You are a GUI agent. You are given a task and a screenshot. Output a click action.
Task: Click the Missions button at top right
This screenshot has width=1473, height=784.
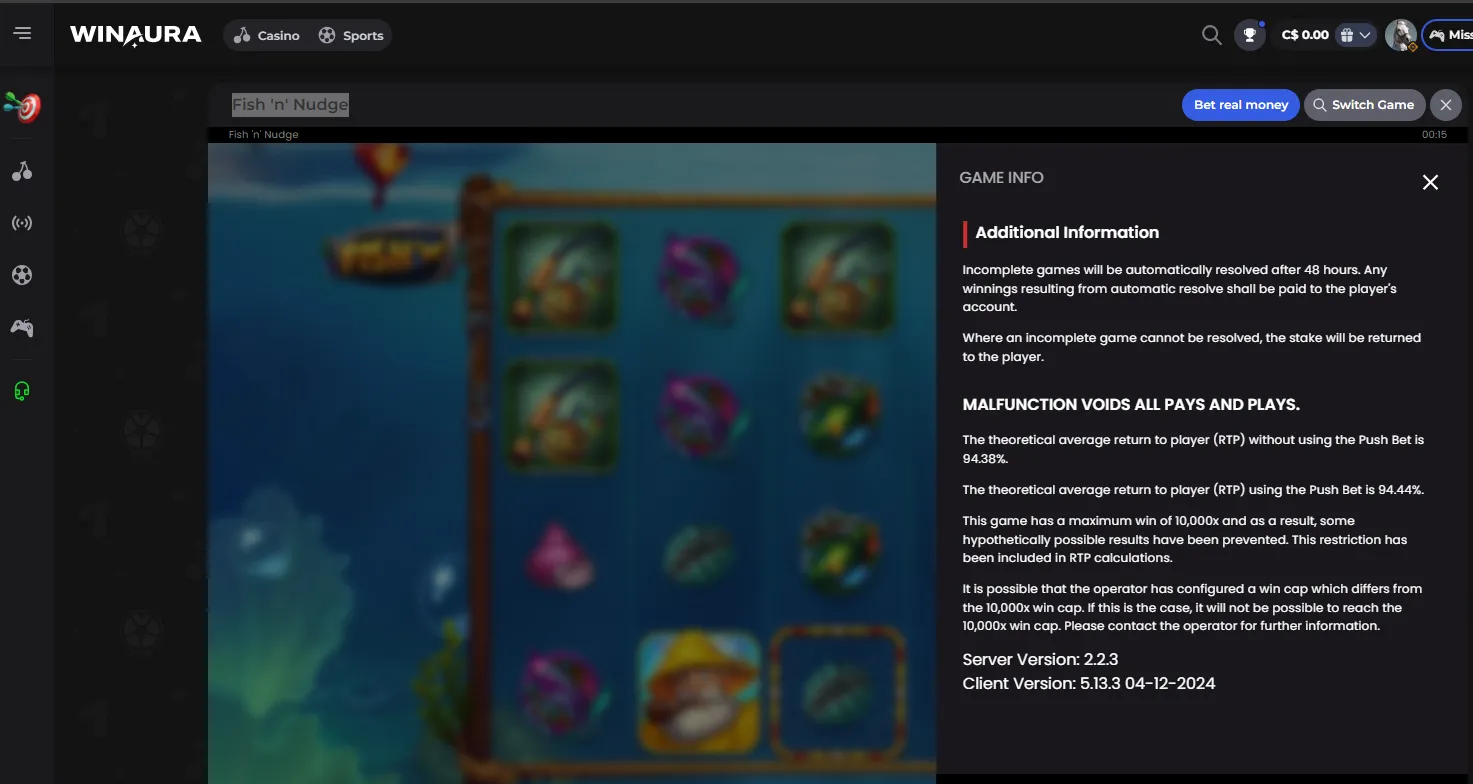click(x=1448, y=35)
